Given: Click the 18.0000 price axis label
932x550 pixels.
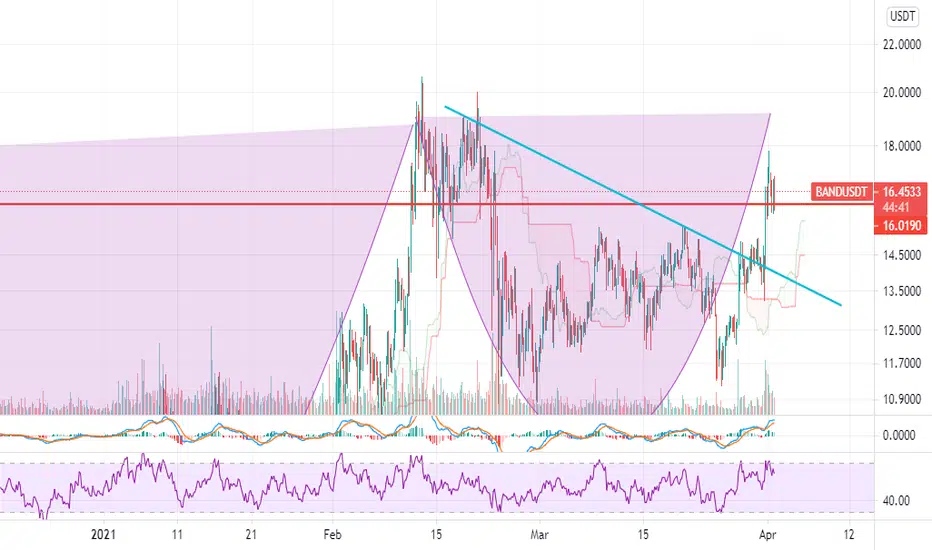Looking at the screenshot, I should coord(902,146).
